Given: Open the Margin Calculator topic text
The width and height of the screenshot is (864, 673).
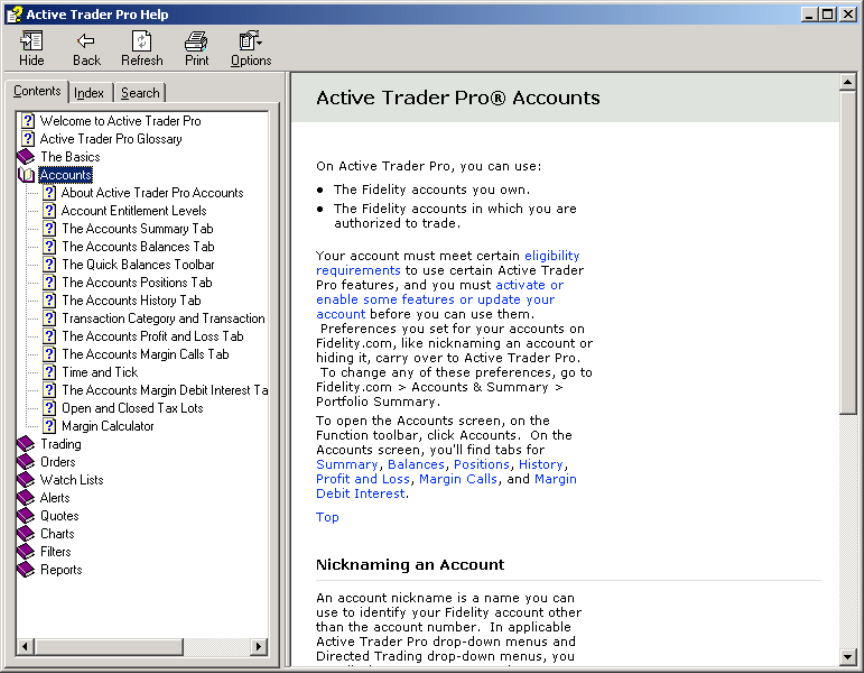Looking at the screenshot, I should click(x=108, y=426).
